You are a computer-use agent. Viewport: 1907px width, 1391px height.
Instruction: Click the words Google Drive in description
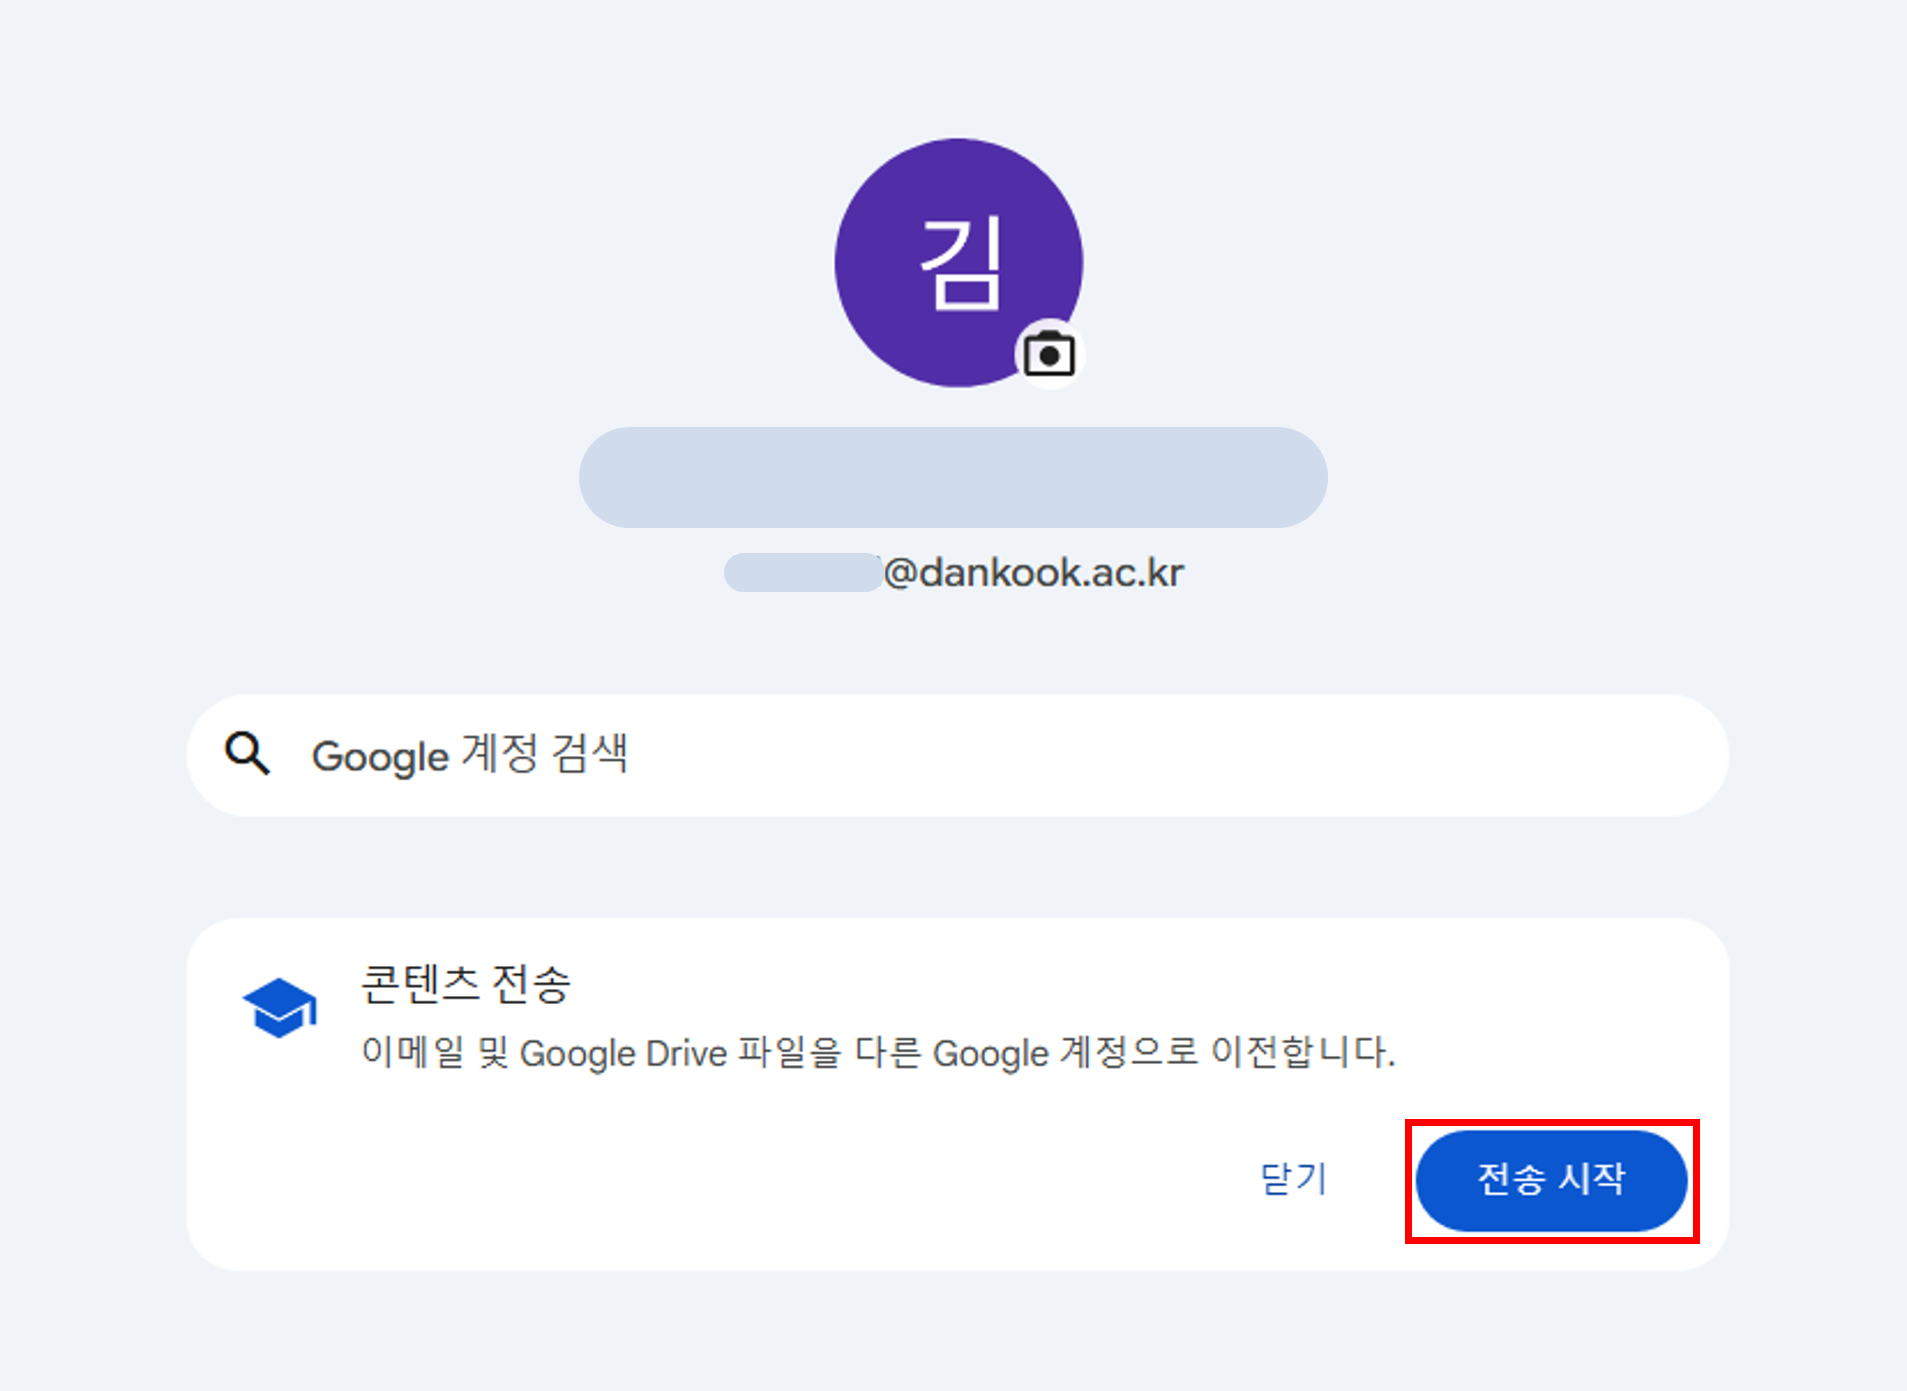tap(623, 1054)
